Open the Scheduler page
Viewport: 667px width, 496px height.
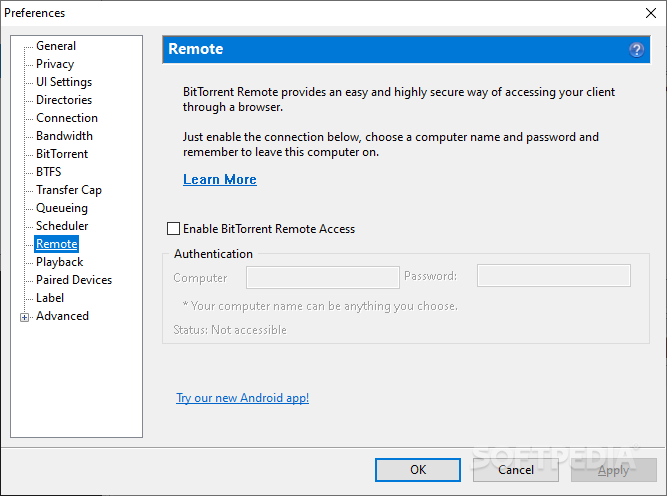(x=62, y=226)
